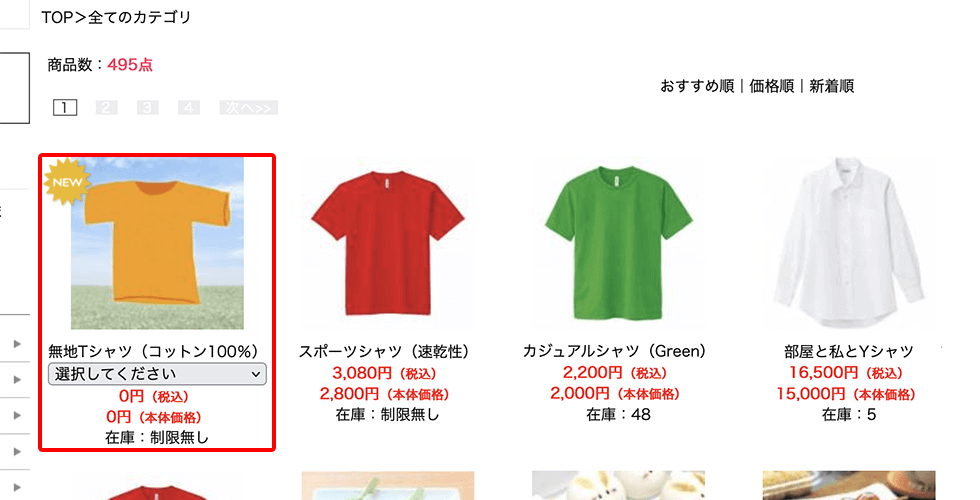980x500 pixels.
Task: Click the 次へ>> next page button
Action: click(x=248, y=108)
